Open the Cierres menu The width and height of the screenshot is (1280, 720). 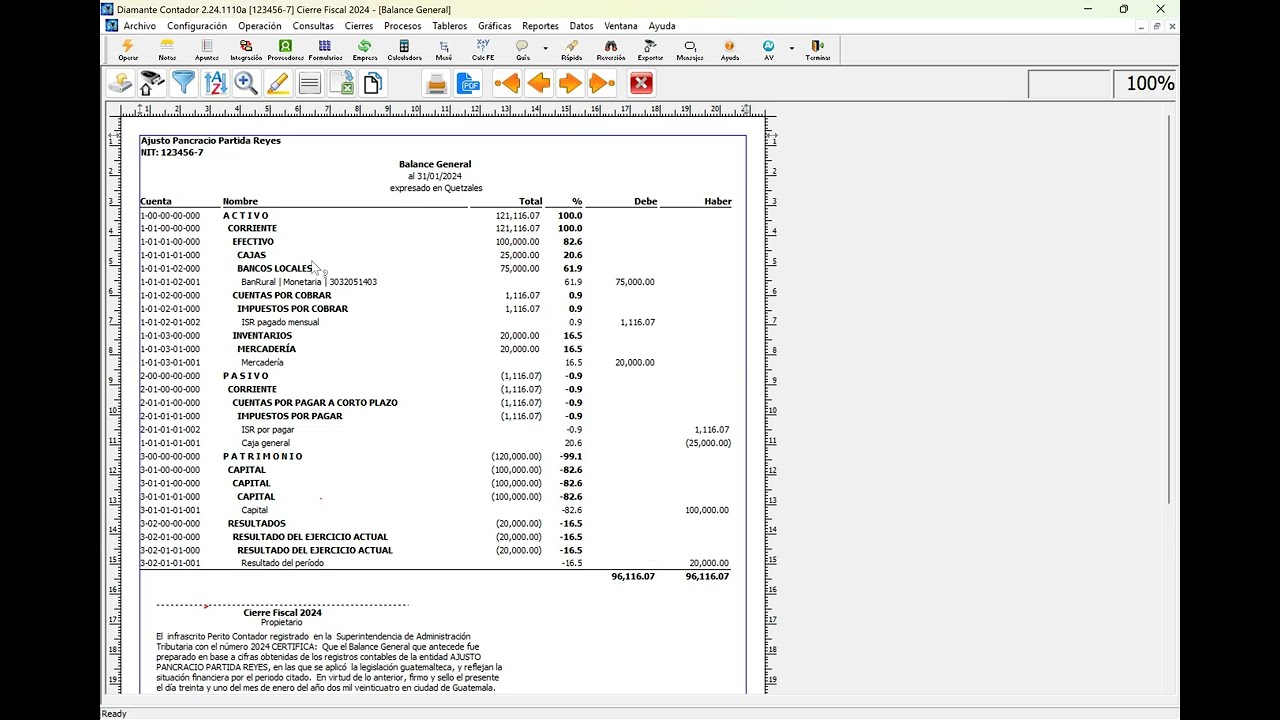coord(359,26)
